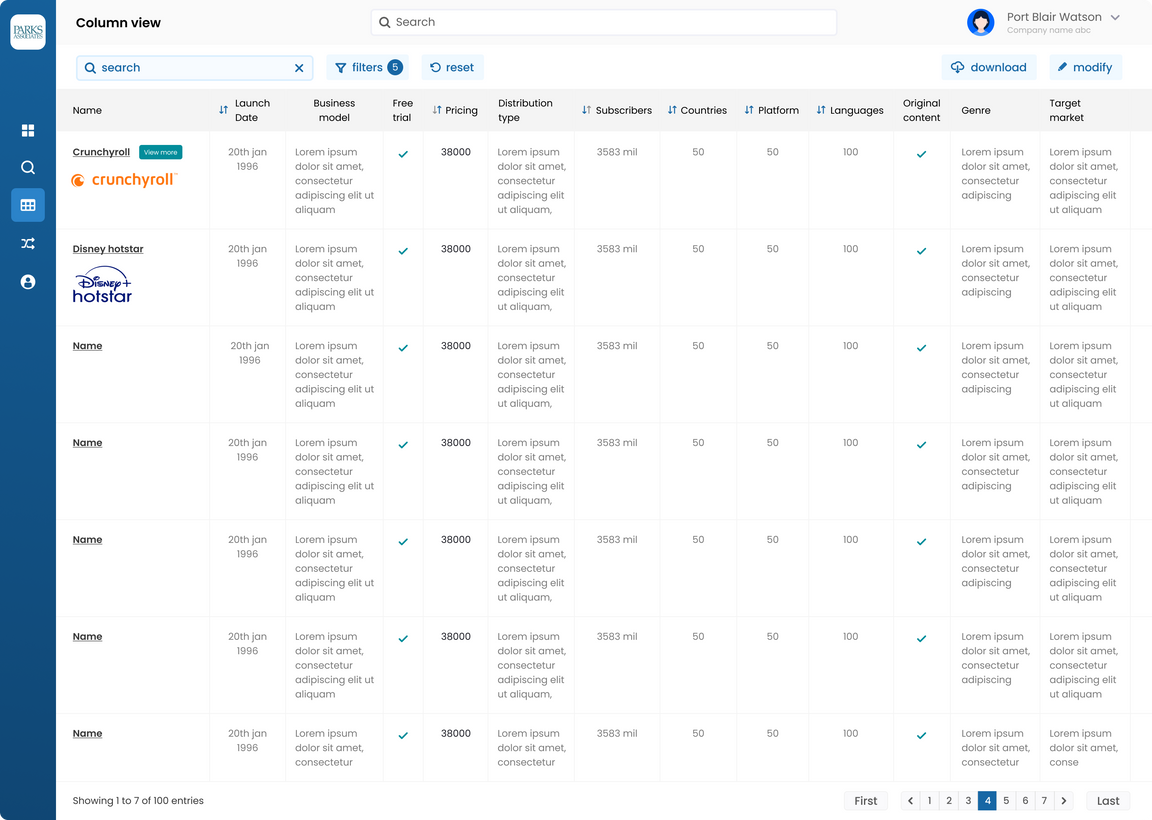Sort by Launch Date column arrows
This screenshot has height=820, width=1152.
[x=224, y=110]
